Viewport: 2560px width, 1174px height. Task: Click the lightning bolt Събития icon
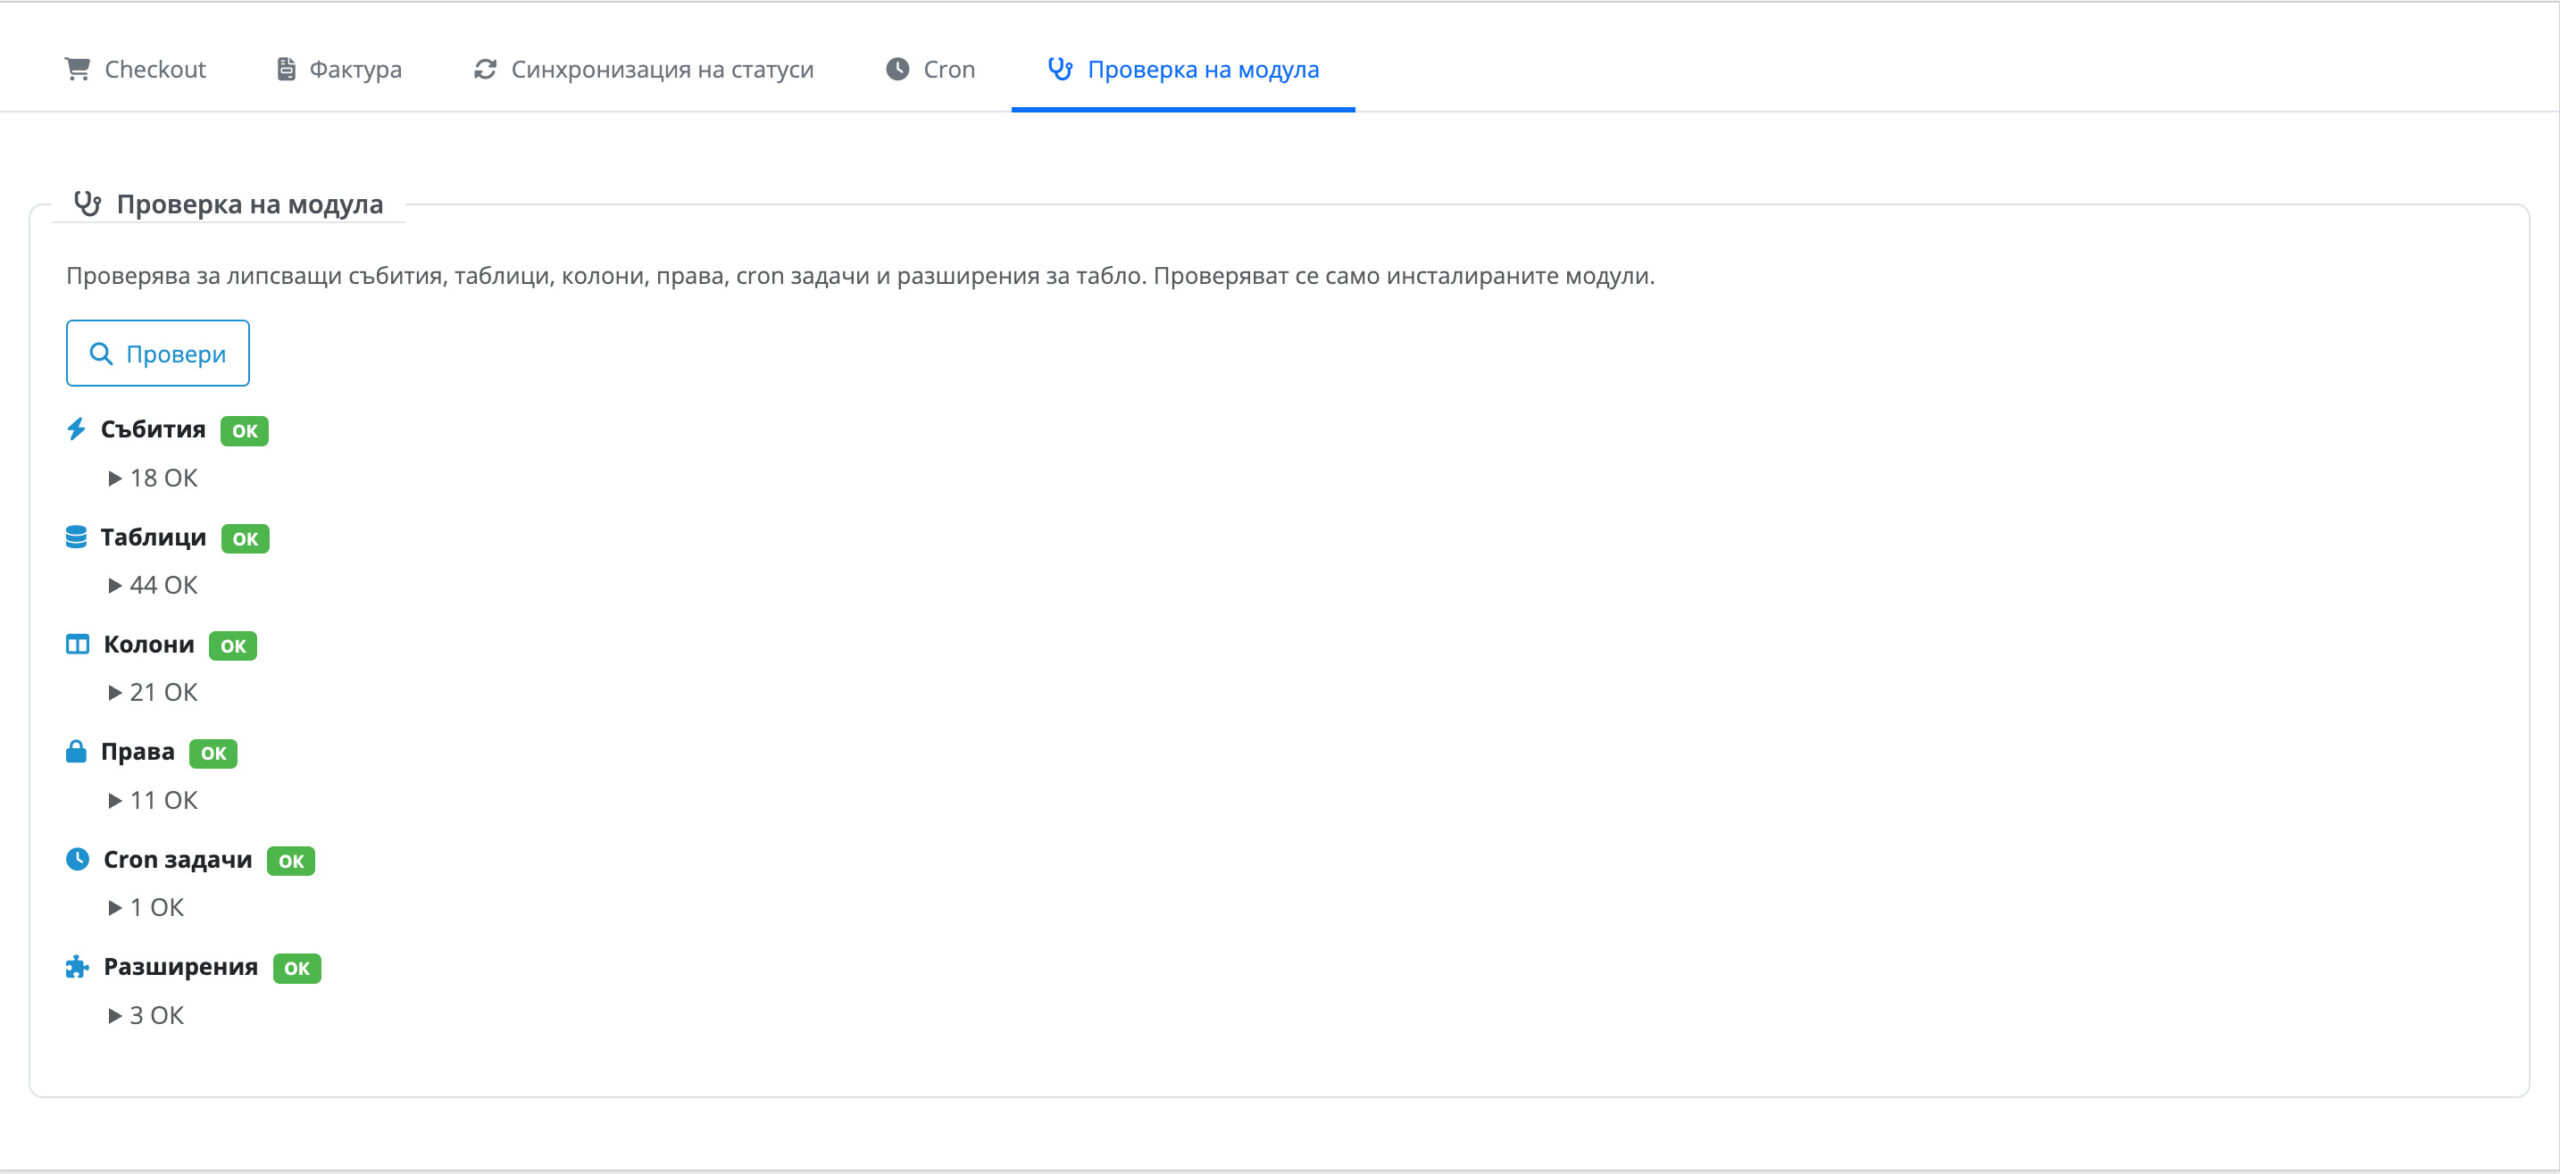76,429
